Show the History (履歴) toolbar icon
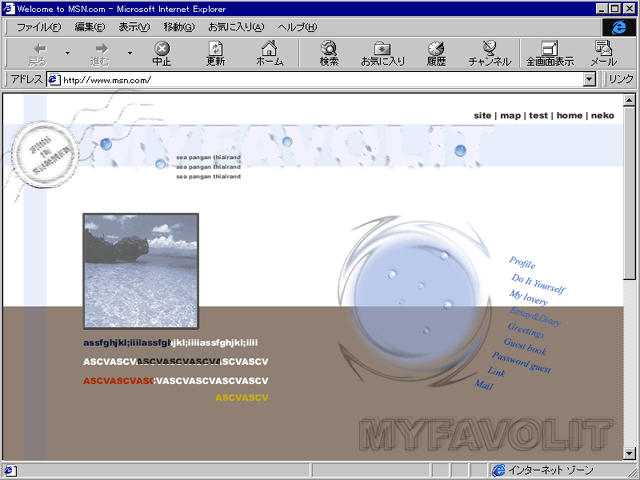 point(436,53)
